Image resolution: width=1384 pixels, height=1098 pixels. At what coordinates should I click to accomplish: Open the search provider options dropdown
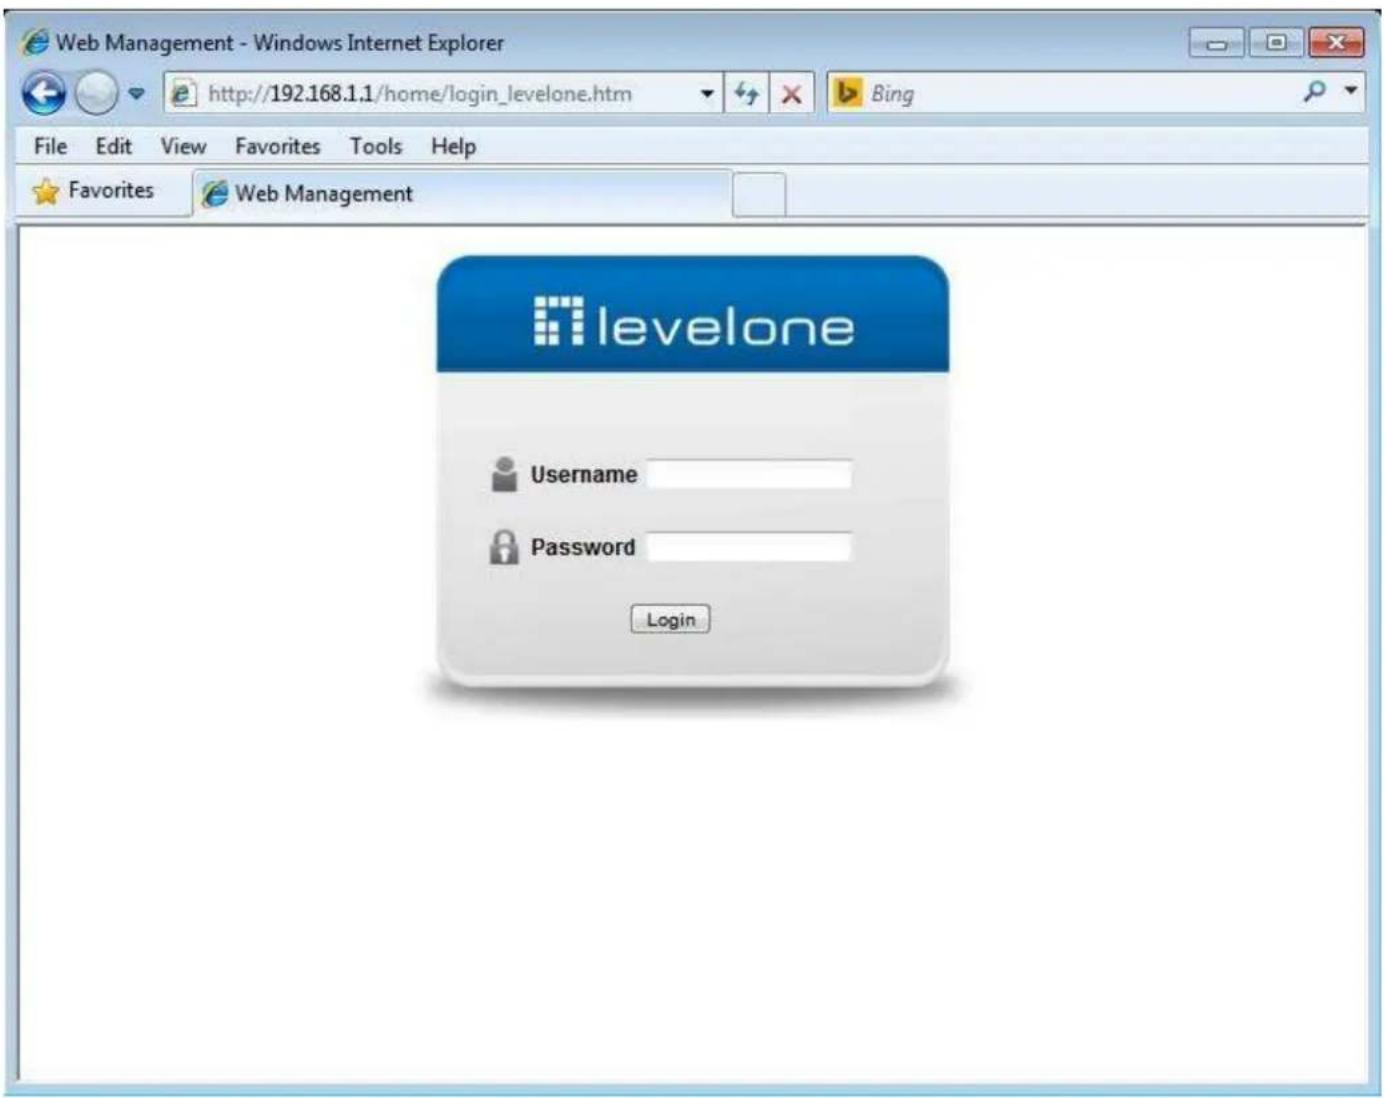pos(1351,91)
